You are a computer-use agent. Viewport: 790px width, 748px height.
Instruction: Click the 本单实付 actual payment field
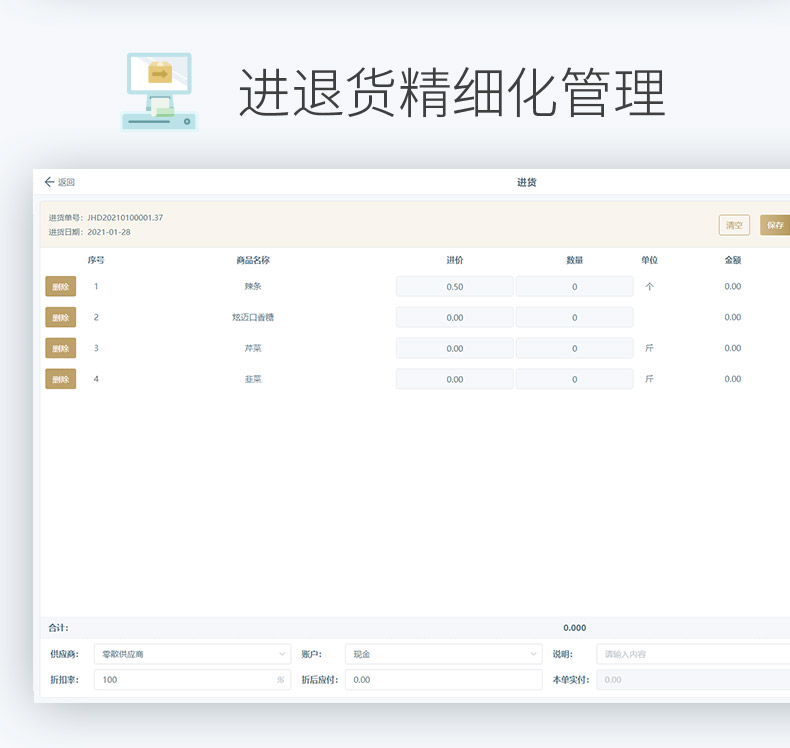coord(692,680)
